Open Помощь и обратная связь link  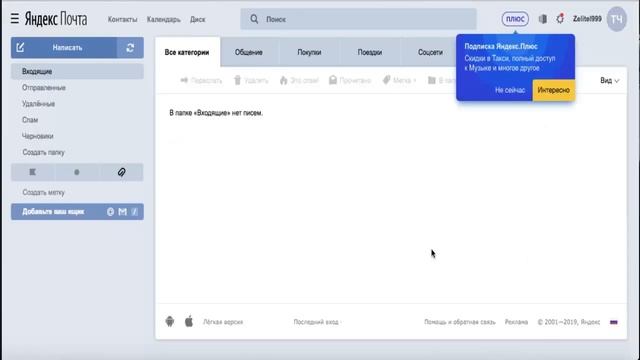[x=460, y=322]
